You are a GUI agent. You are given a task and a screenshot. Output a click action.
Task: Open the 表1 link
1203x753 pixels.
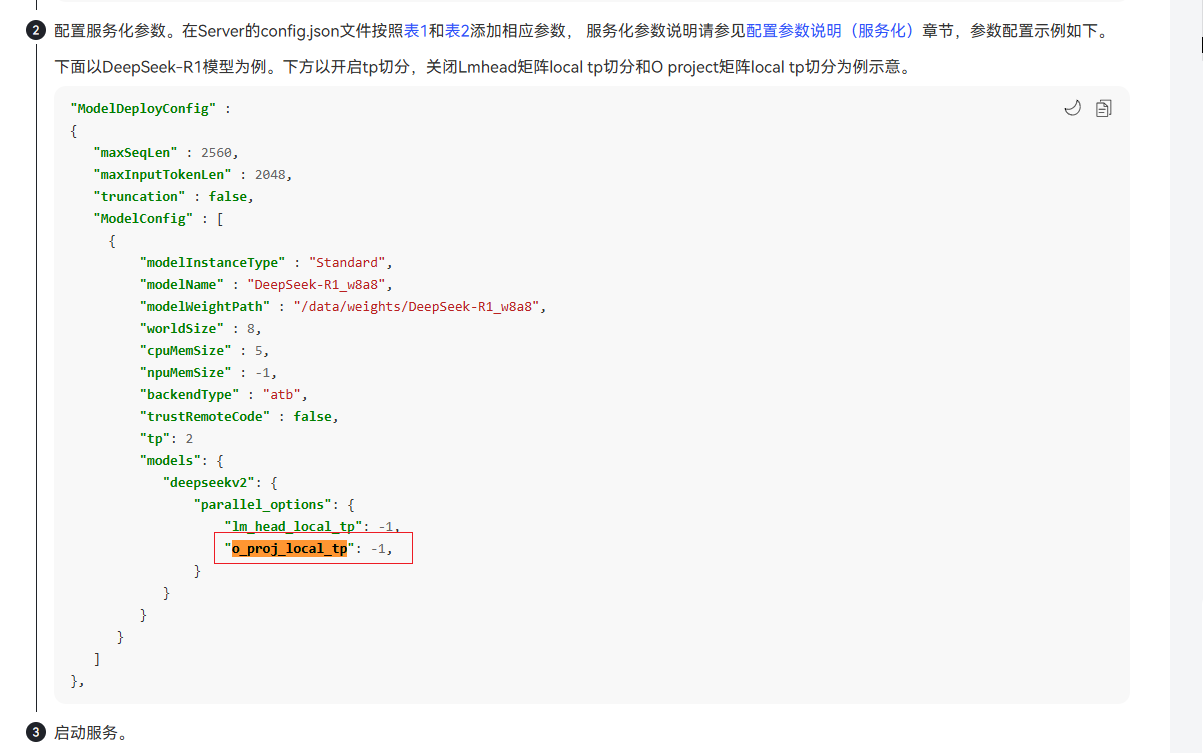[x=416, y=31]
